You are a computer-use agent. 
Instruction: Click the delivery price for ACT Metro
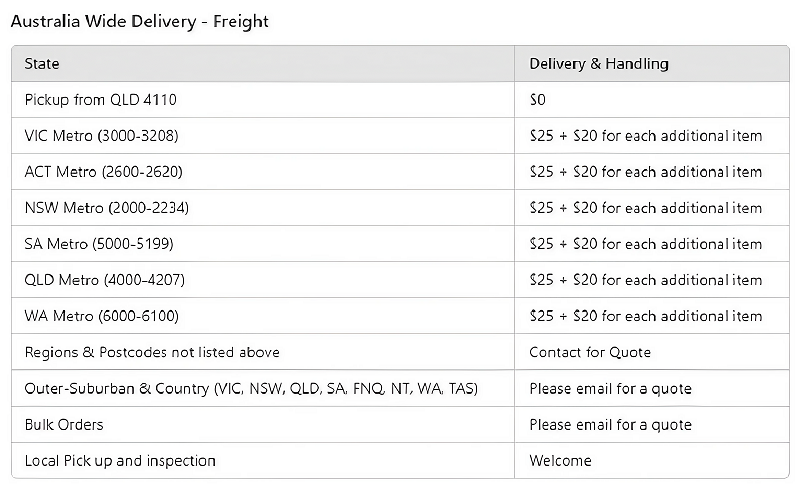coord(645,172)
